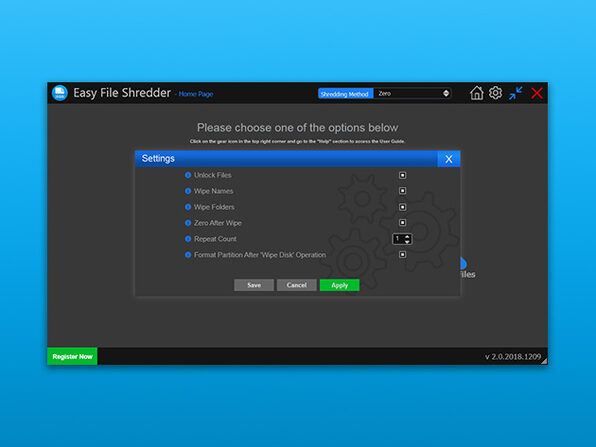Toggle the Unlock Files checkbox
This screenshot has height=447, width=596.
[402, 175]
